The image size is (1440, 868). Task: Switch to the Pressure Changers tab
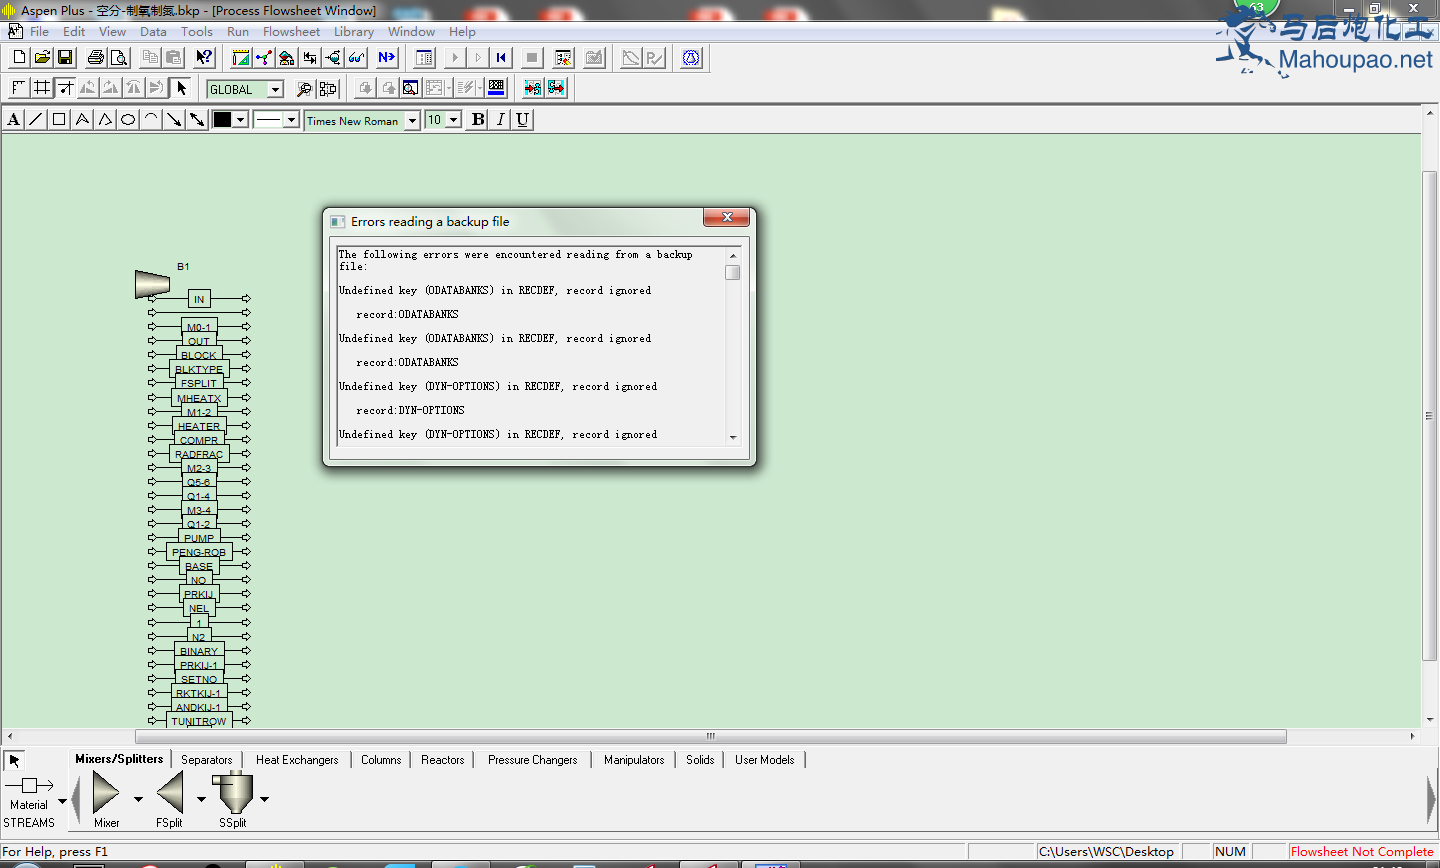pyautogui.click(x=533, y=760)
